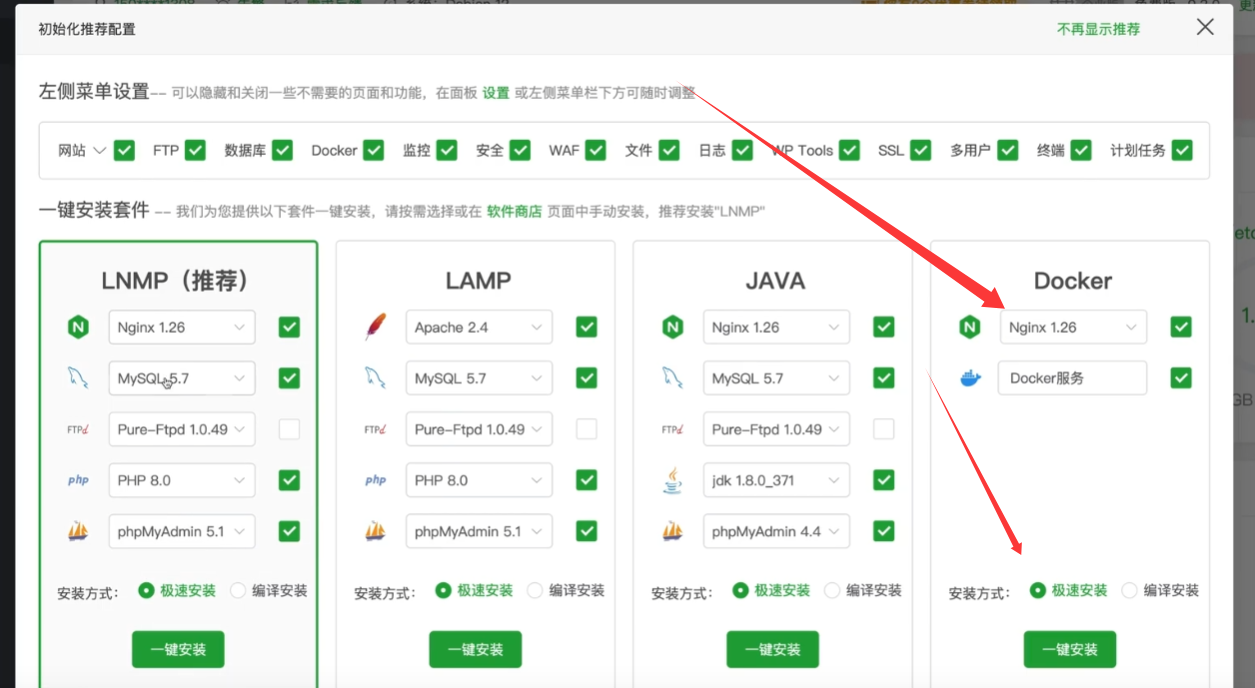Click the Docker服务 field in Docker card
The height and width of the screenshot is (688, 1255).
point(1073,378)
